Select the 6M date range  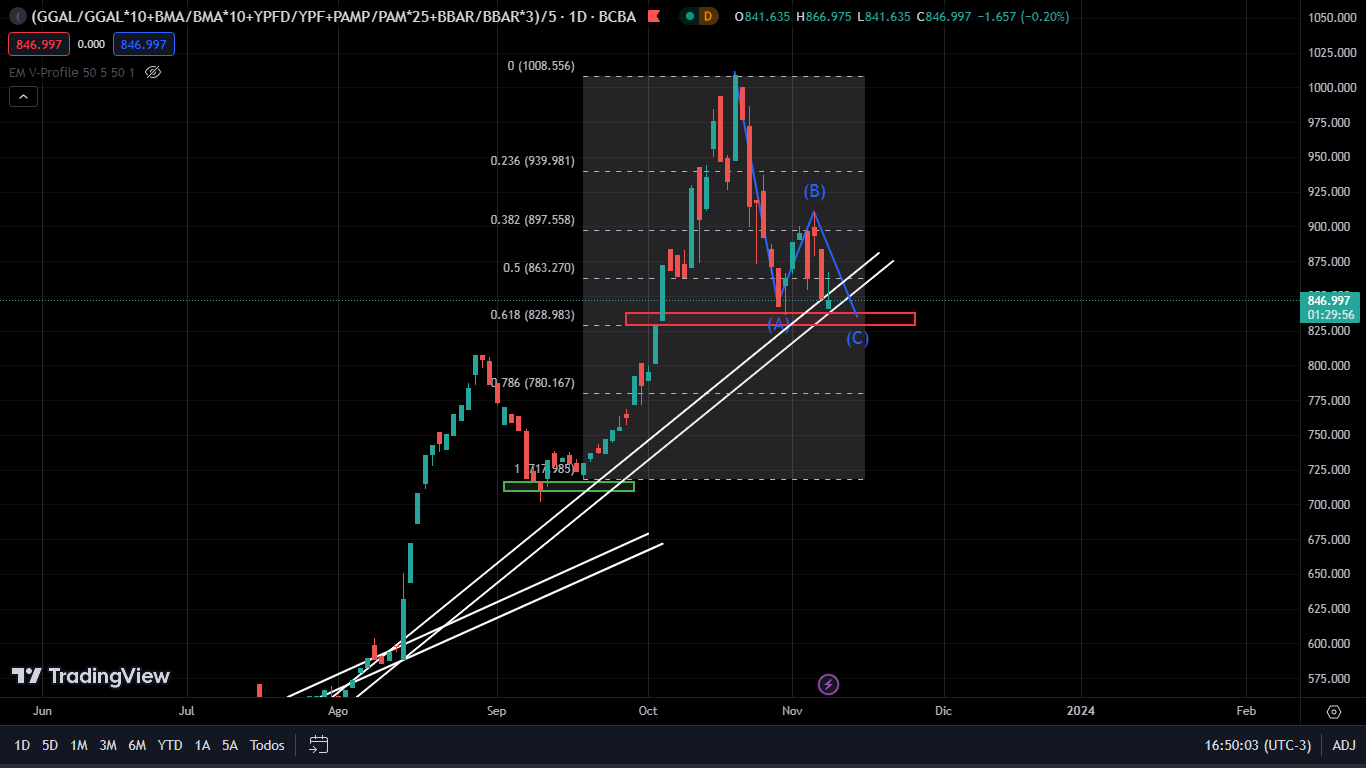click(x=137, y=745)
